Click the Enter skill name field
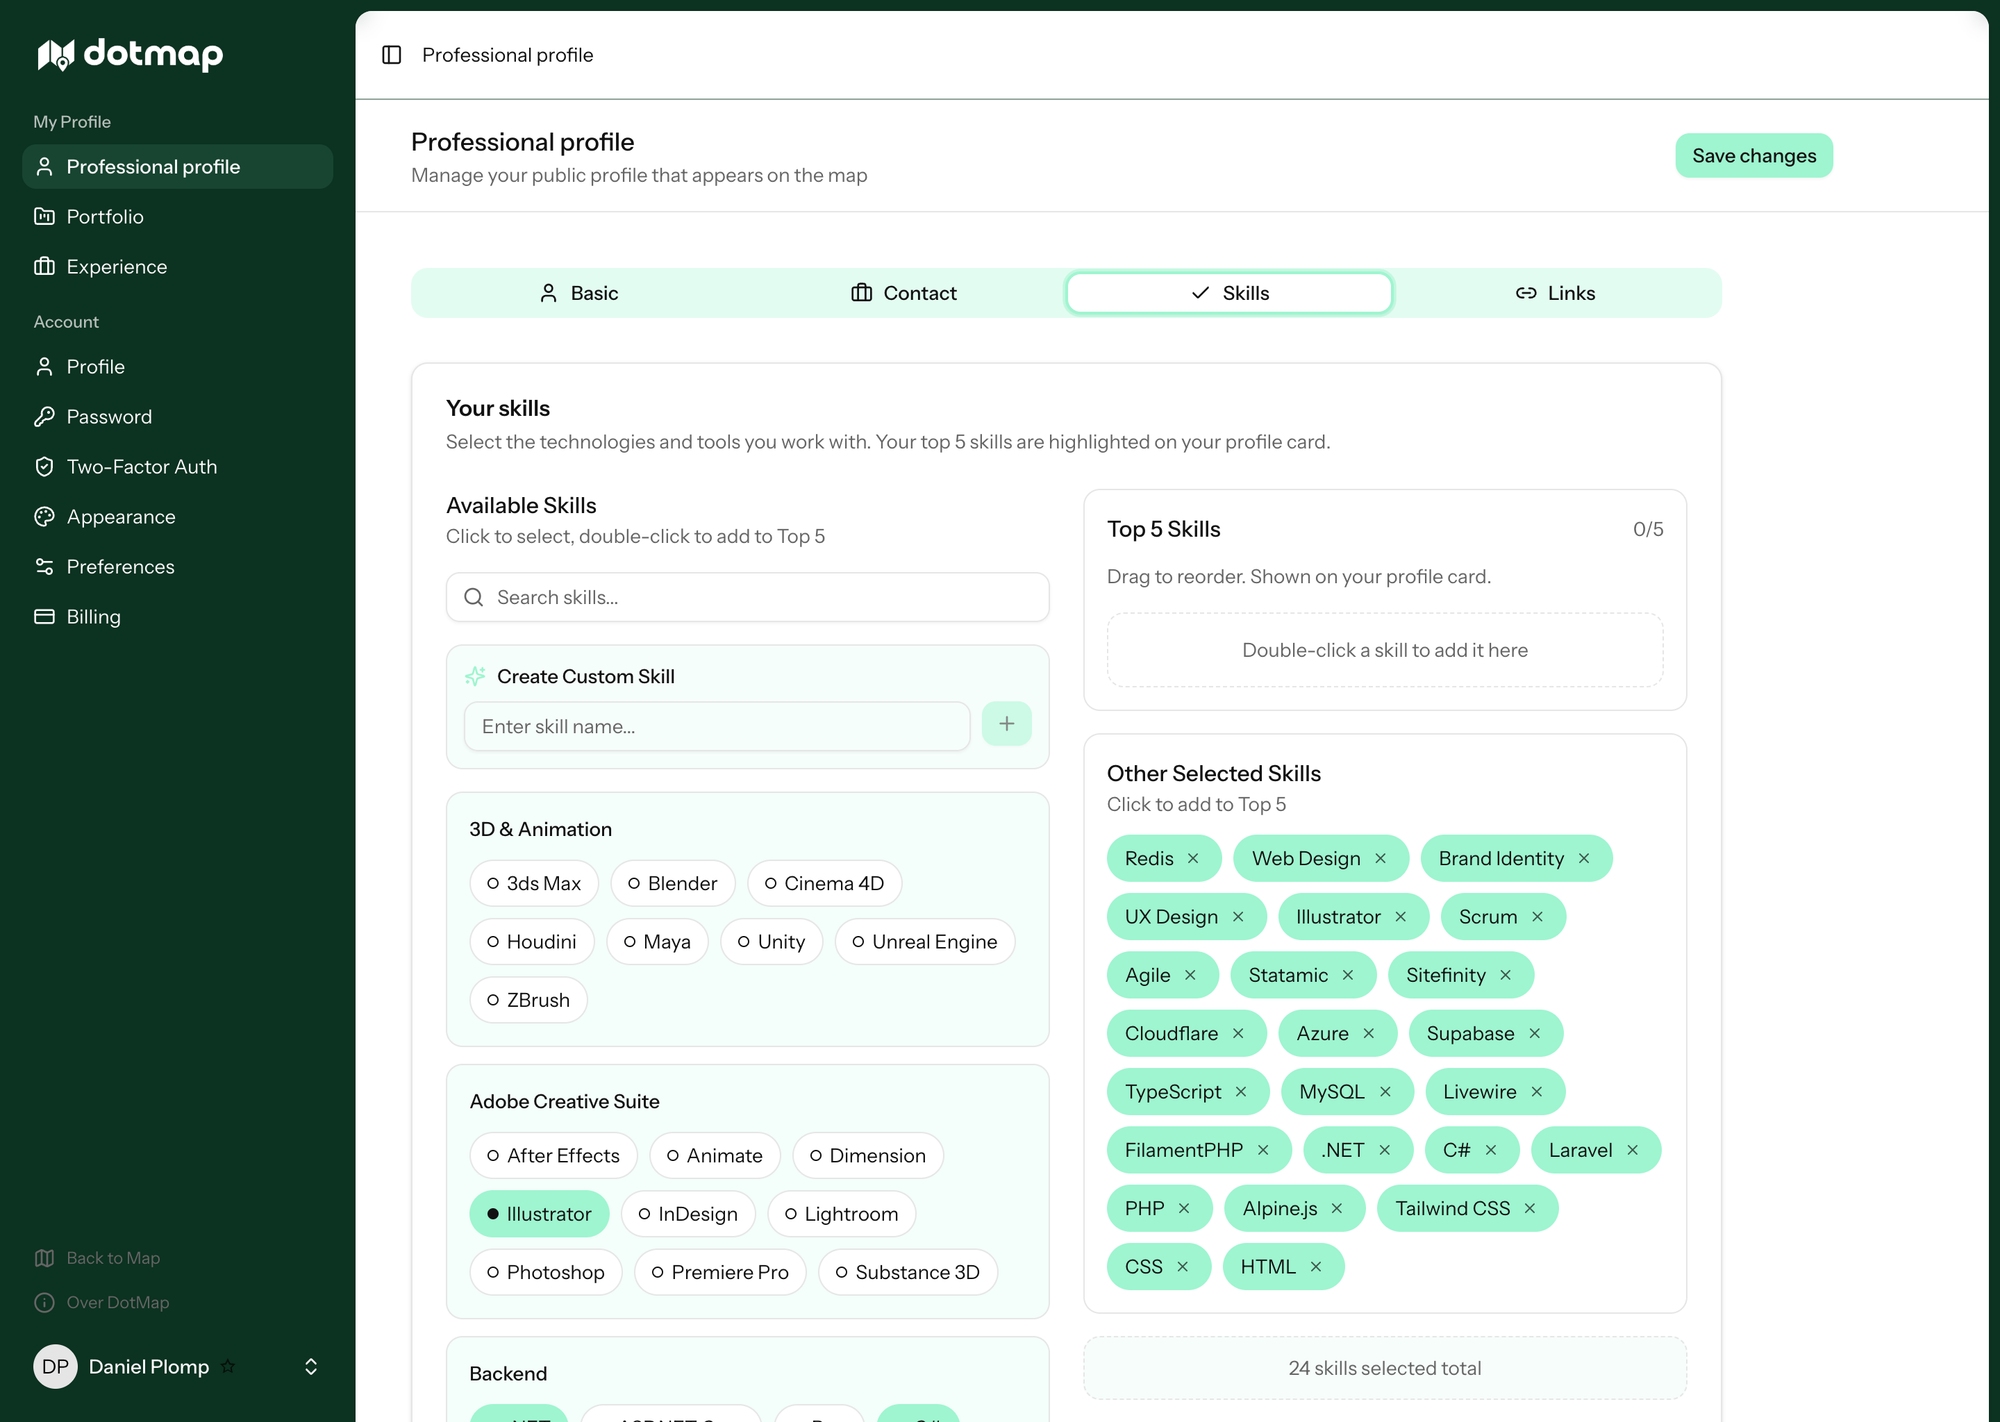Image resolution: width=2000 pixels, height=1422 pixels. 716,727
